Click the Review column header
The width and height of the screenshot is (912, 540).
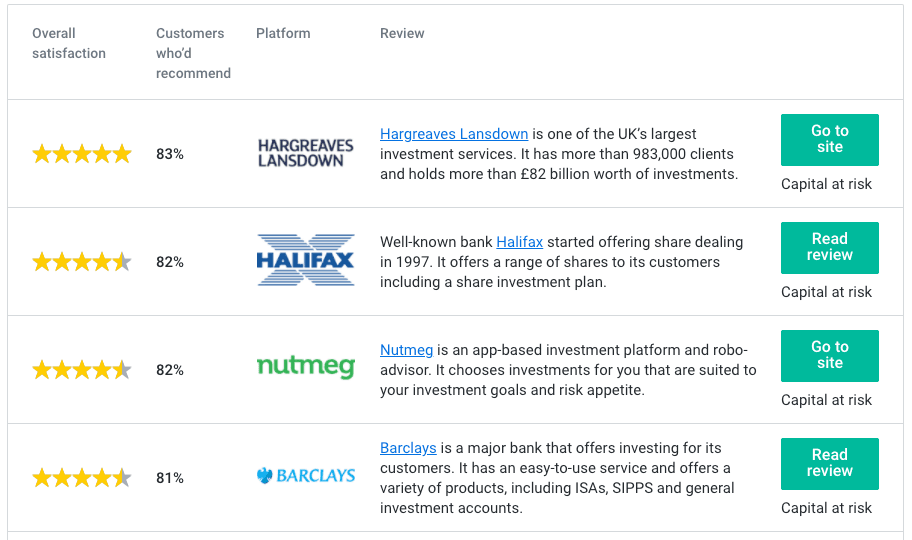coord(402,33)
